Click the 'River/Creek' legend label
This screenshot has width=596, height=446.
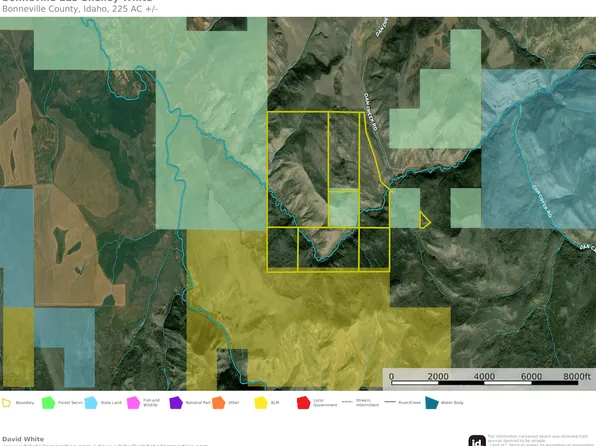click(x=409, y=403)
